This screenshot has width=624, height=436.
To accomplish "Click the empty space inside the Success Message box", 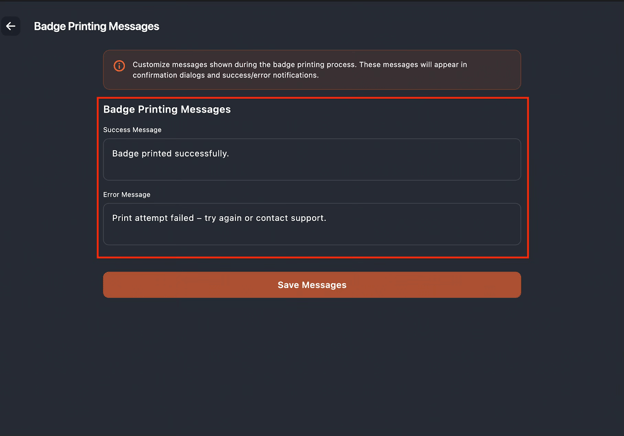I will pos(400,166).
